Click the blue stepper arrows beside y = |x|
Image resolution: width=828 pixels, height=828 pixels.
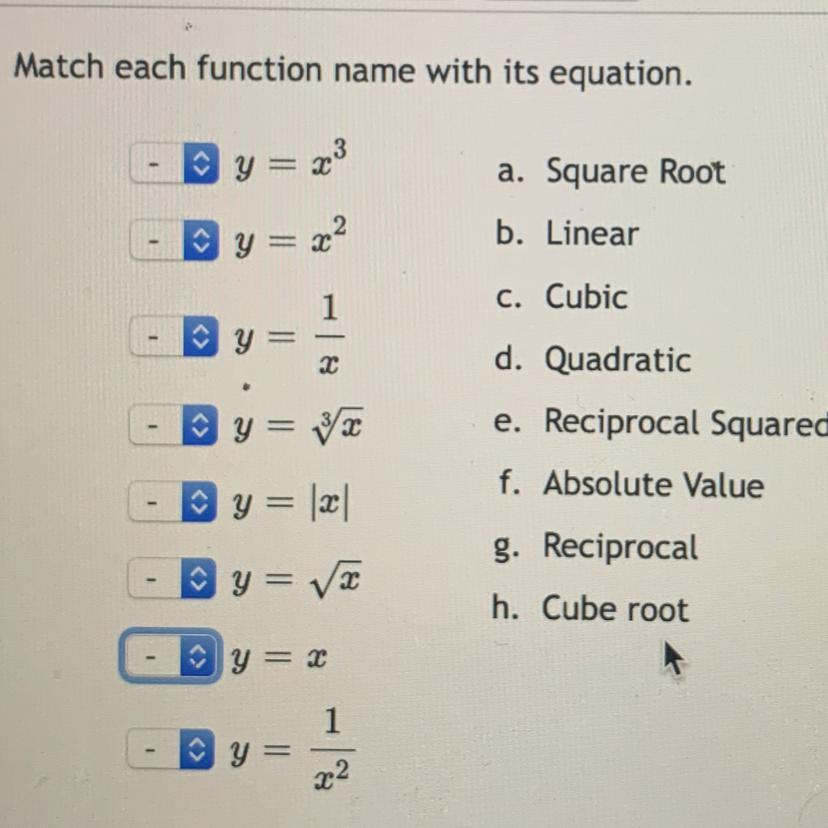click(x=200, y=502)
